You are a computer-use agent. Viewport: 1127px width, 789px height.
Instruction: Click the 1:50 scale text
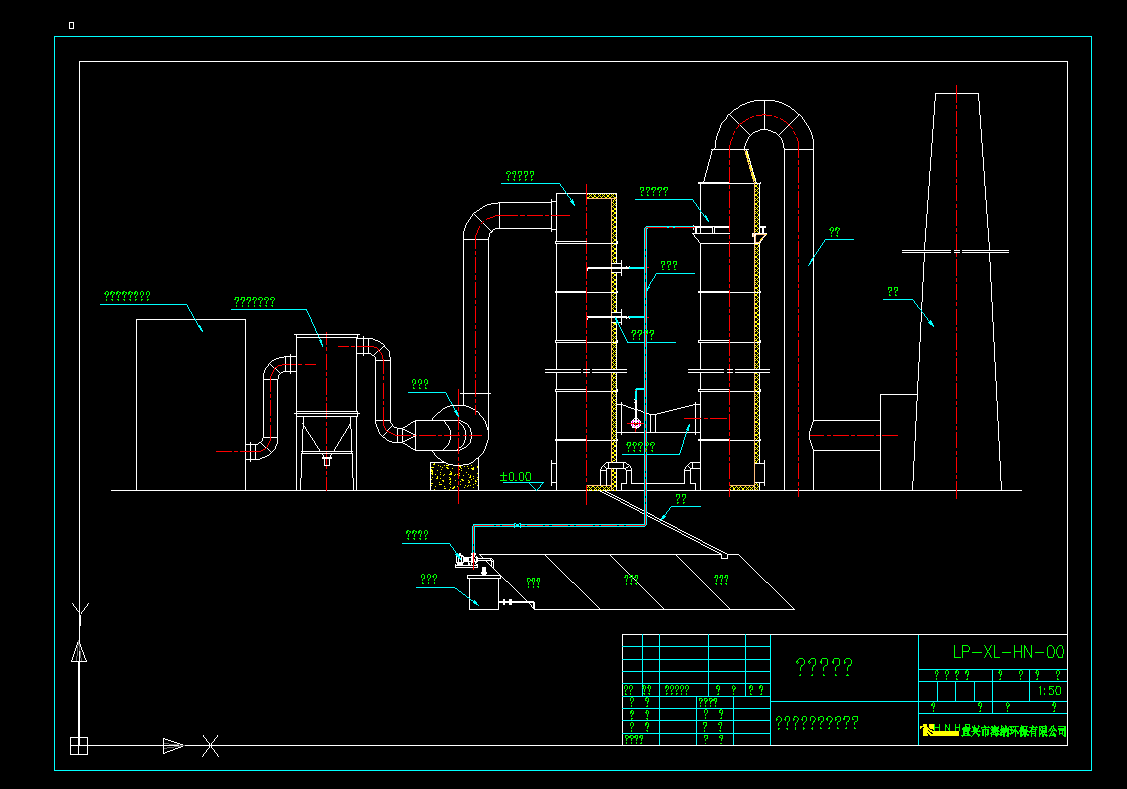pos(1050,690)
